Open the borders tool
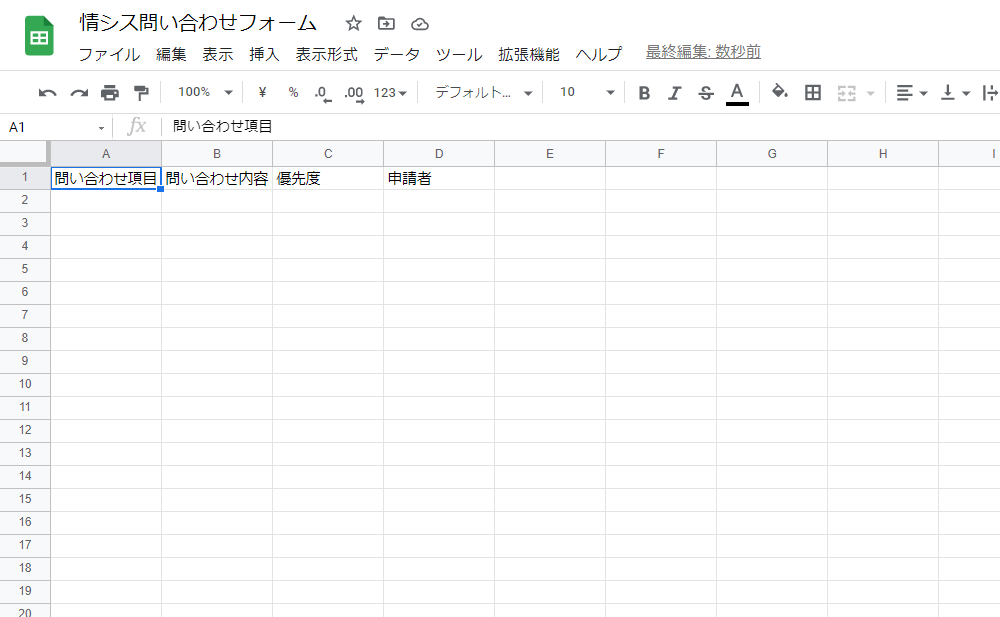 [x=812, y=91]
